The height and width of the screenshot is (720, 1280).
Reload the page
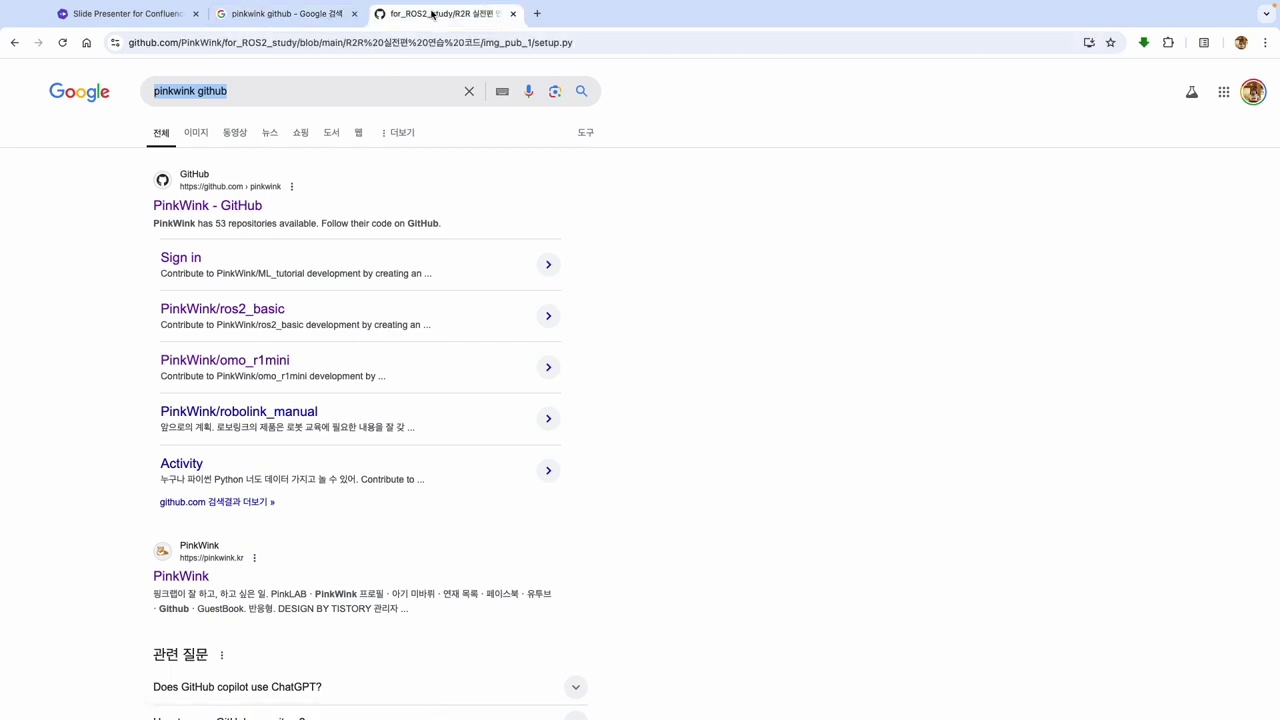point(62,43)
